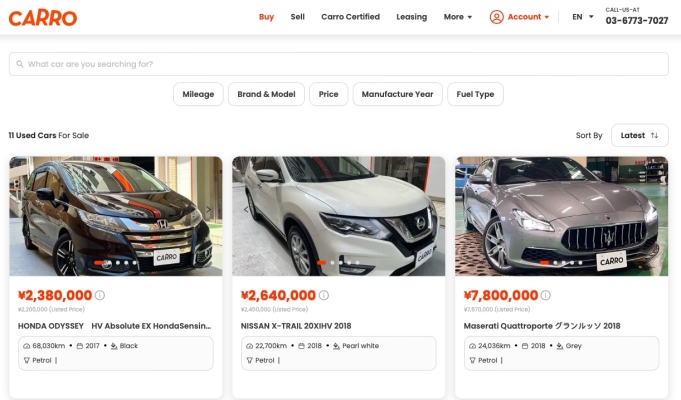
Task: Open the Latest sort dropdown
Action: point(639,135)
